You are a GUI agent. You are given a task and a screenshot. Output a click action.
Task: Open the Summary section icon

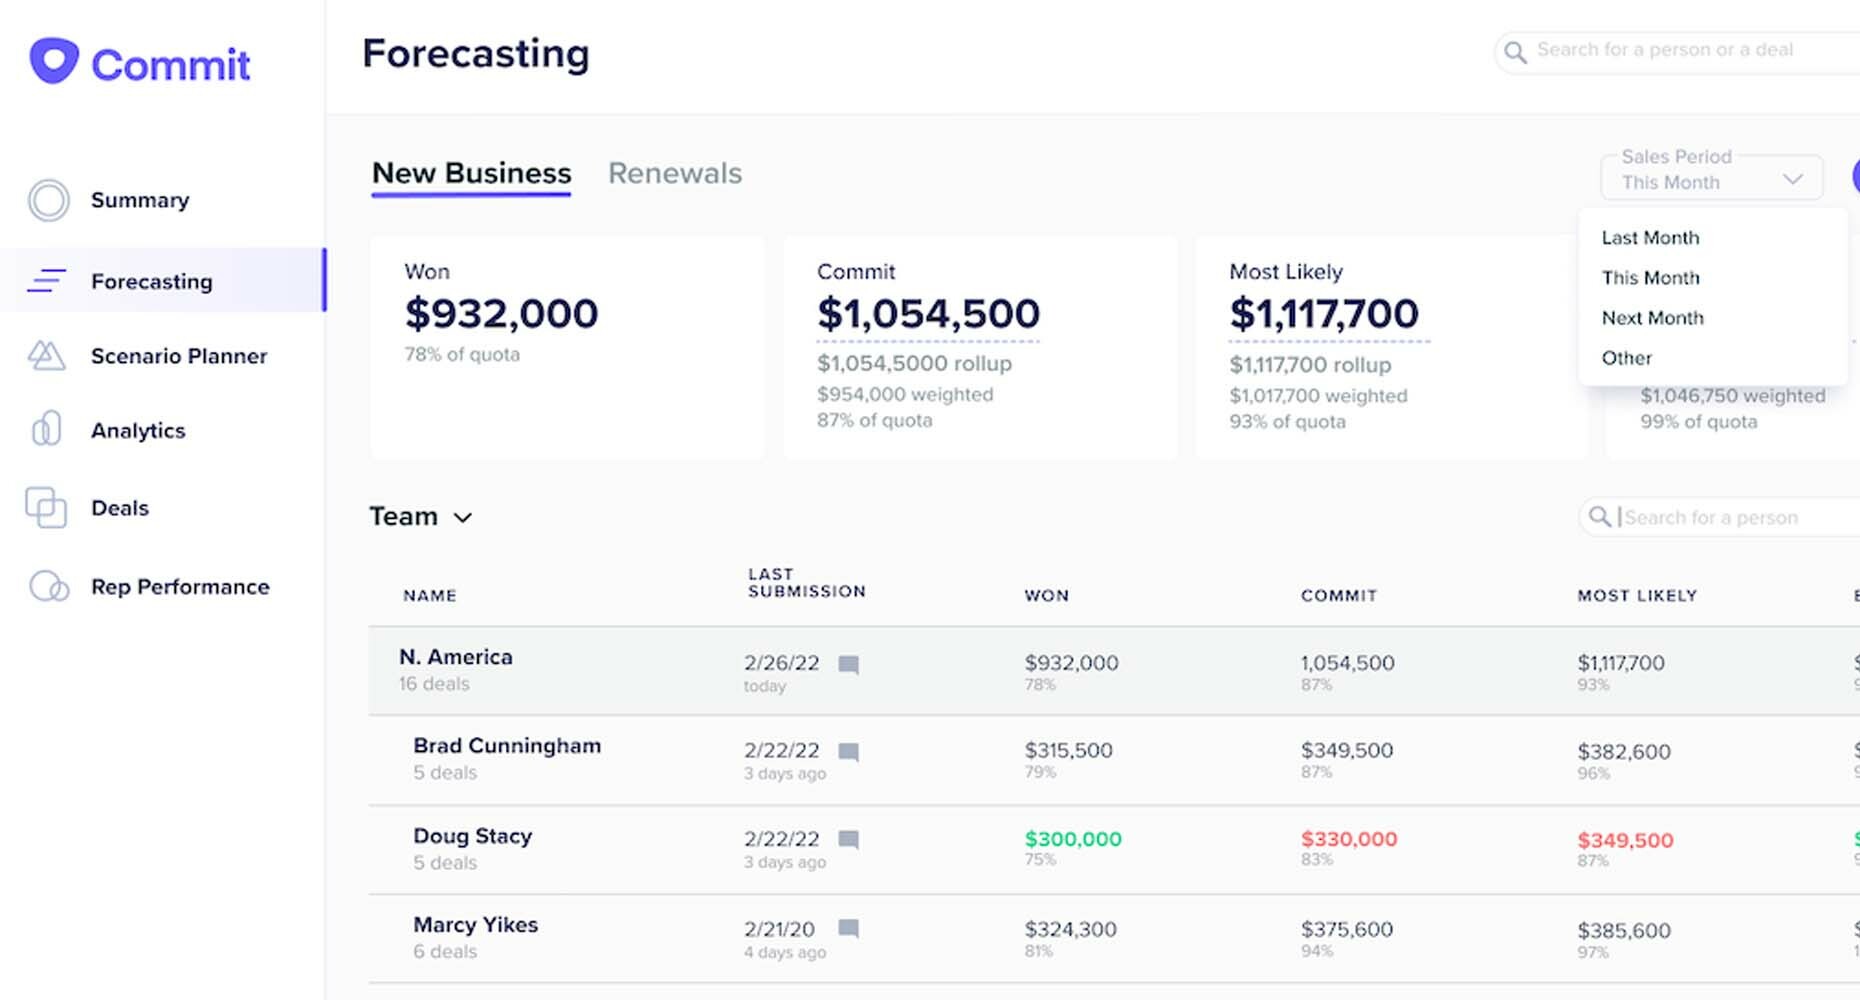tap(47, 200)
